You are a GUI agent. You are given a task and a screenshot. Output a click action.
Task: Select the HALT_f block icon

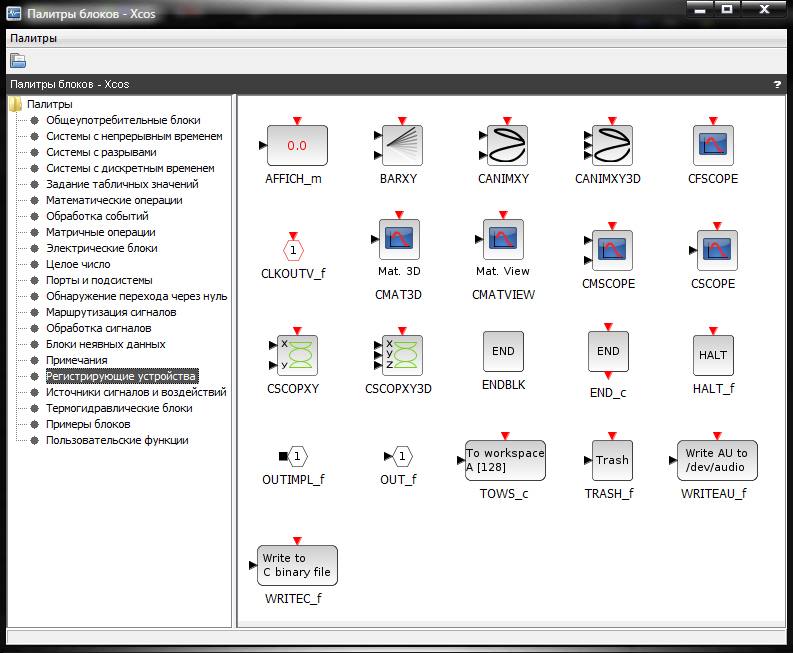tap(713, 355)
